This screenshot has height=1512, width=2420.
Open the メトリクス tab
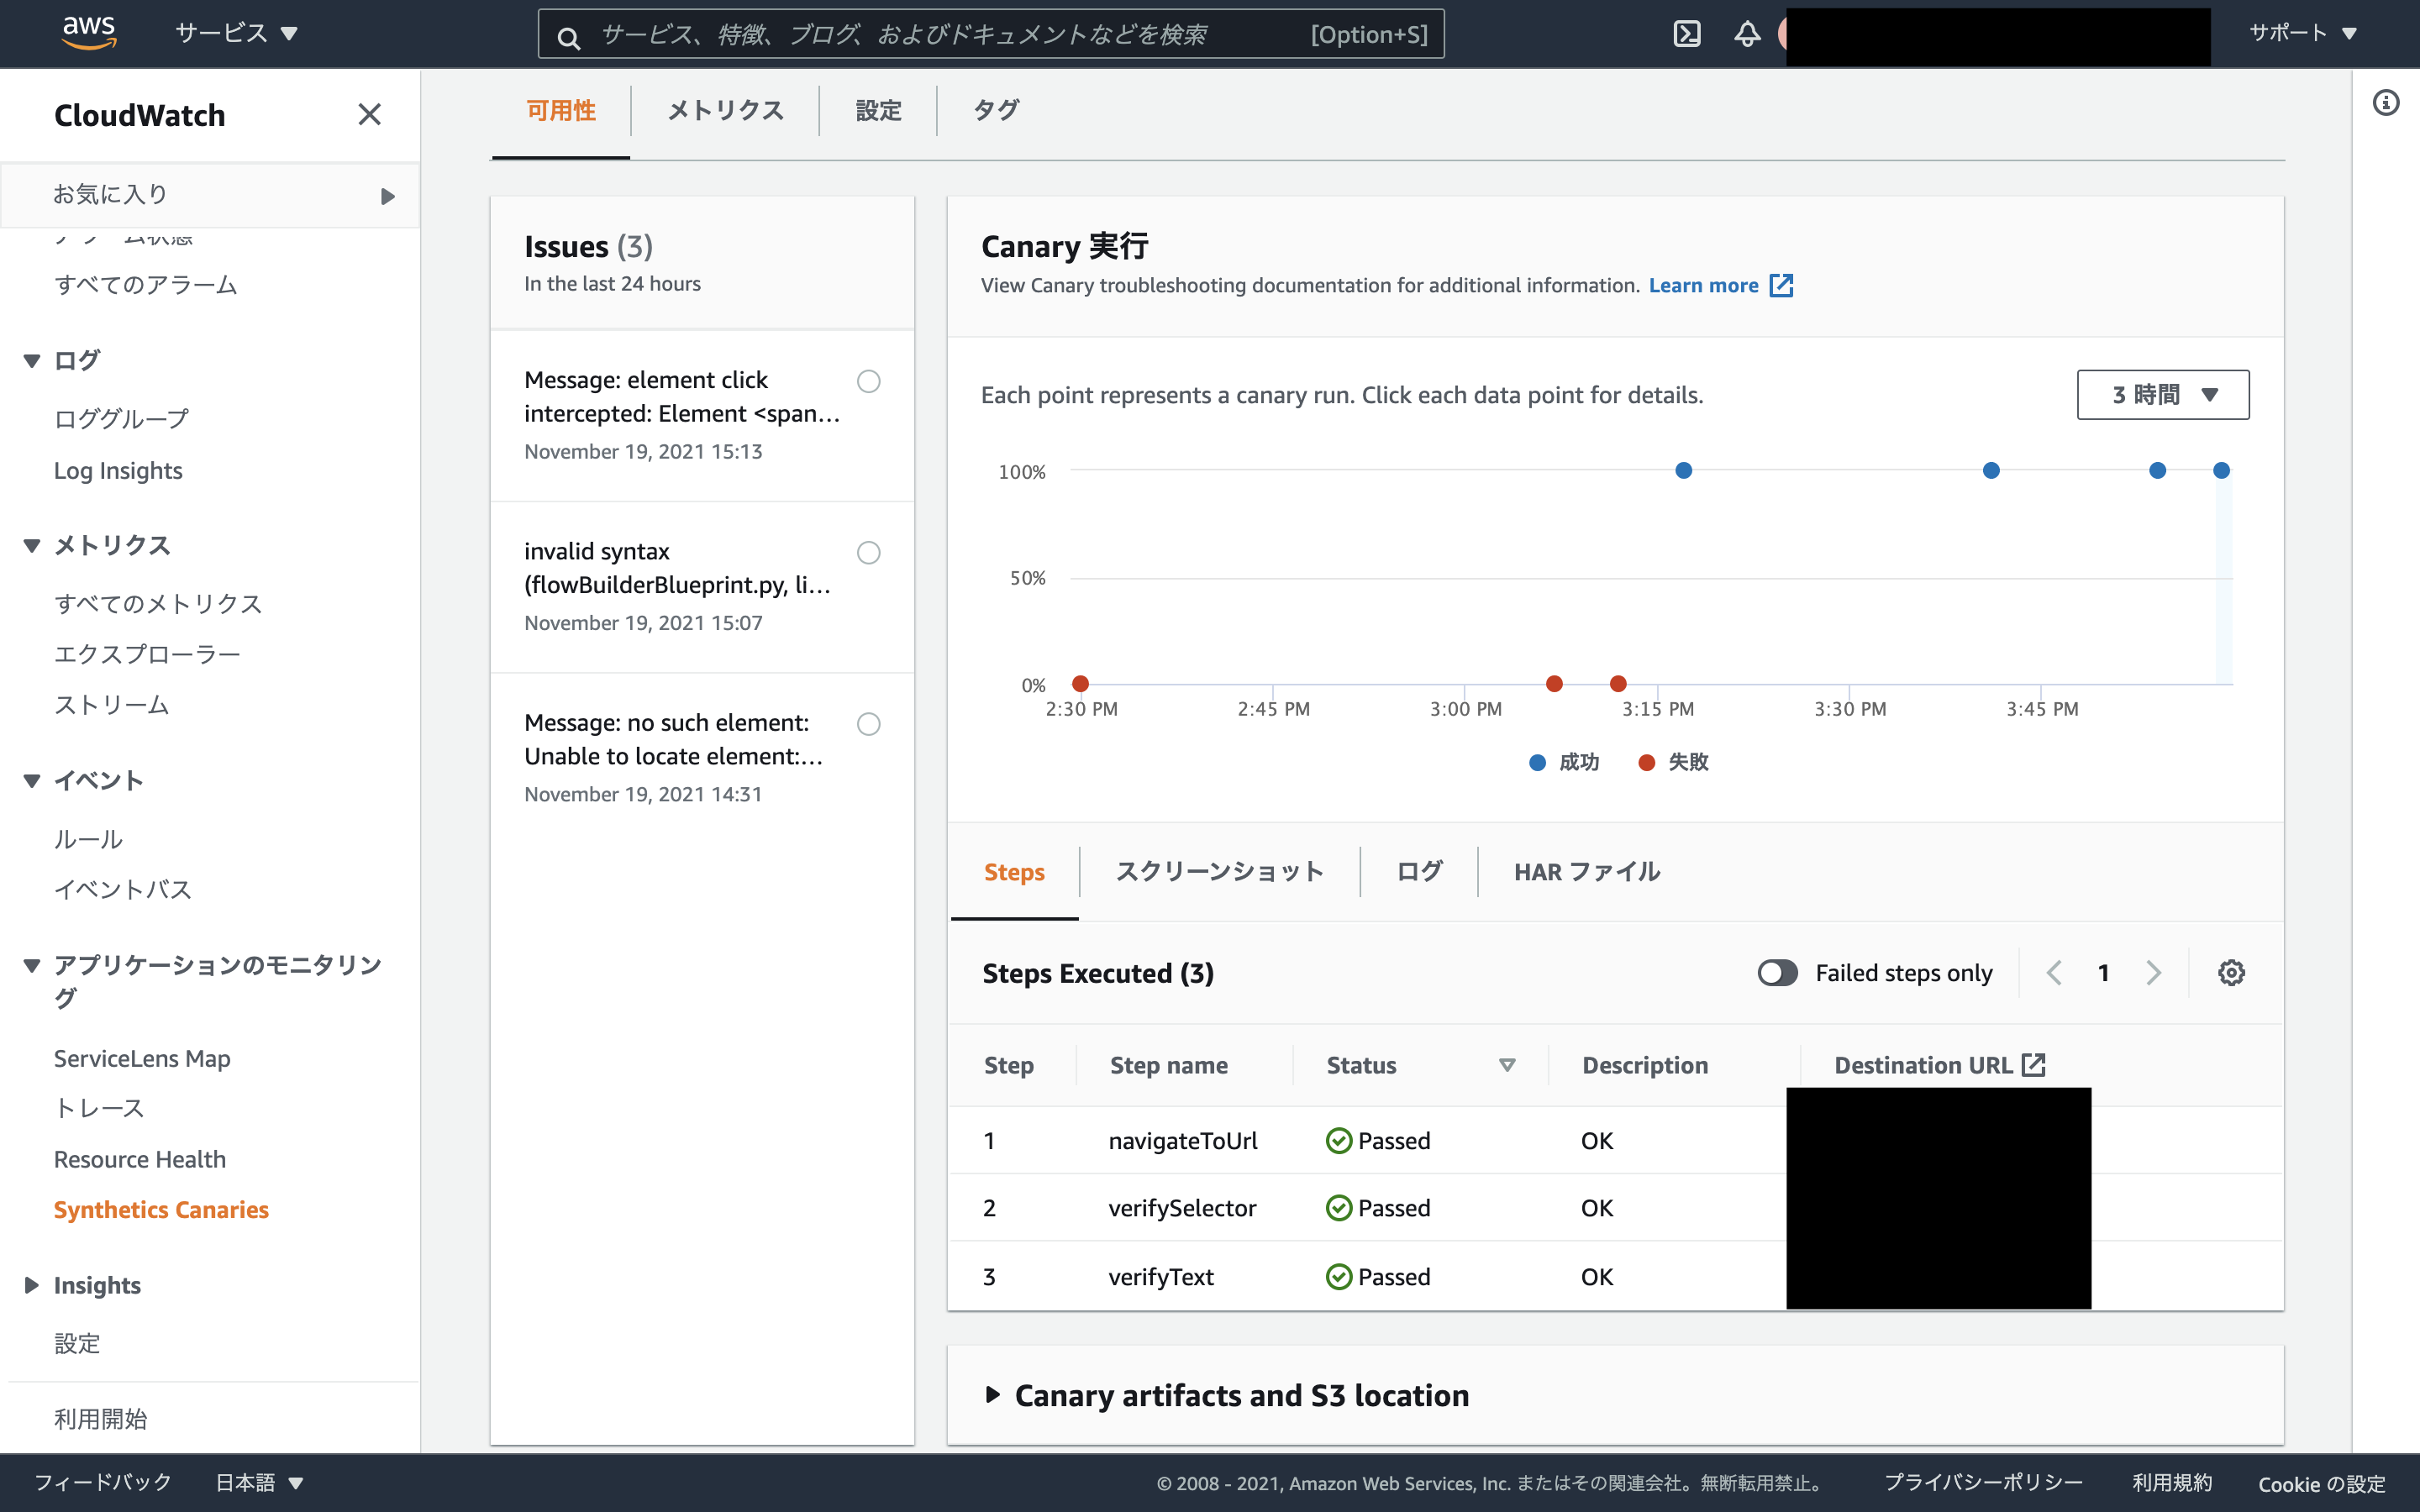pos(725,110)
